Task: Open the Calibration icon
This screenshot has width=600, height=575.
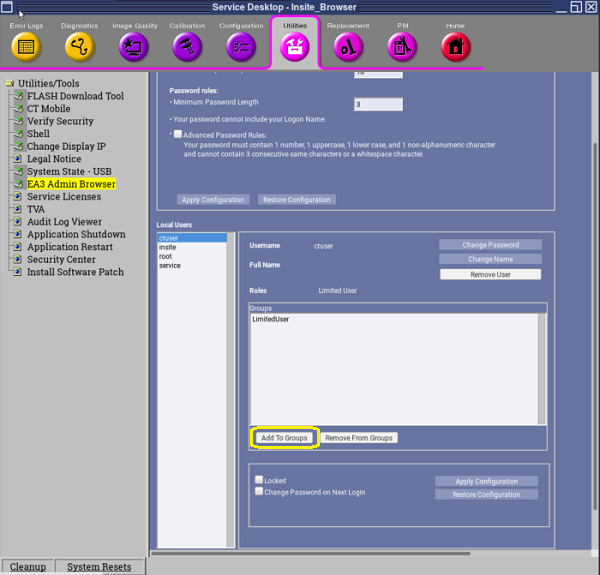Action: [187, 46]
